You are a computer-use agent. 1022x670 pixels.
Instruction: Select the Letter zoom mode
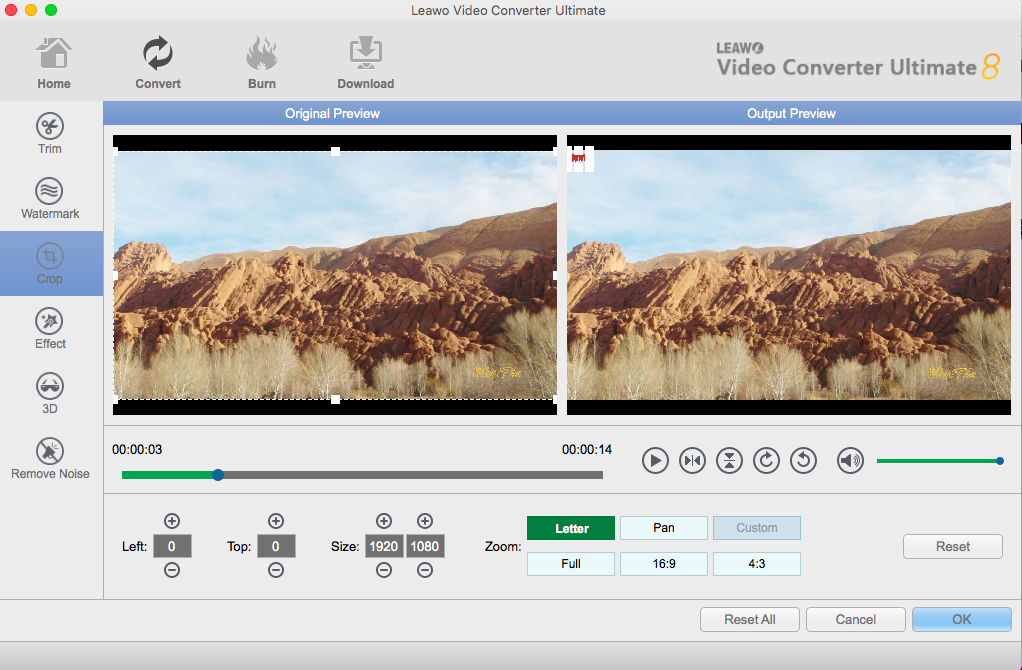pos(570,528)
